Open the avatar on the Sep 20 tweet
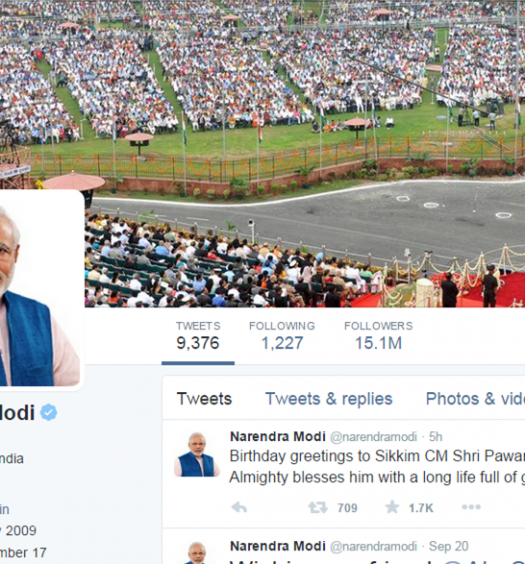 pos(197,552)
